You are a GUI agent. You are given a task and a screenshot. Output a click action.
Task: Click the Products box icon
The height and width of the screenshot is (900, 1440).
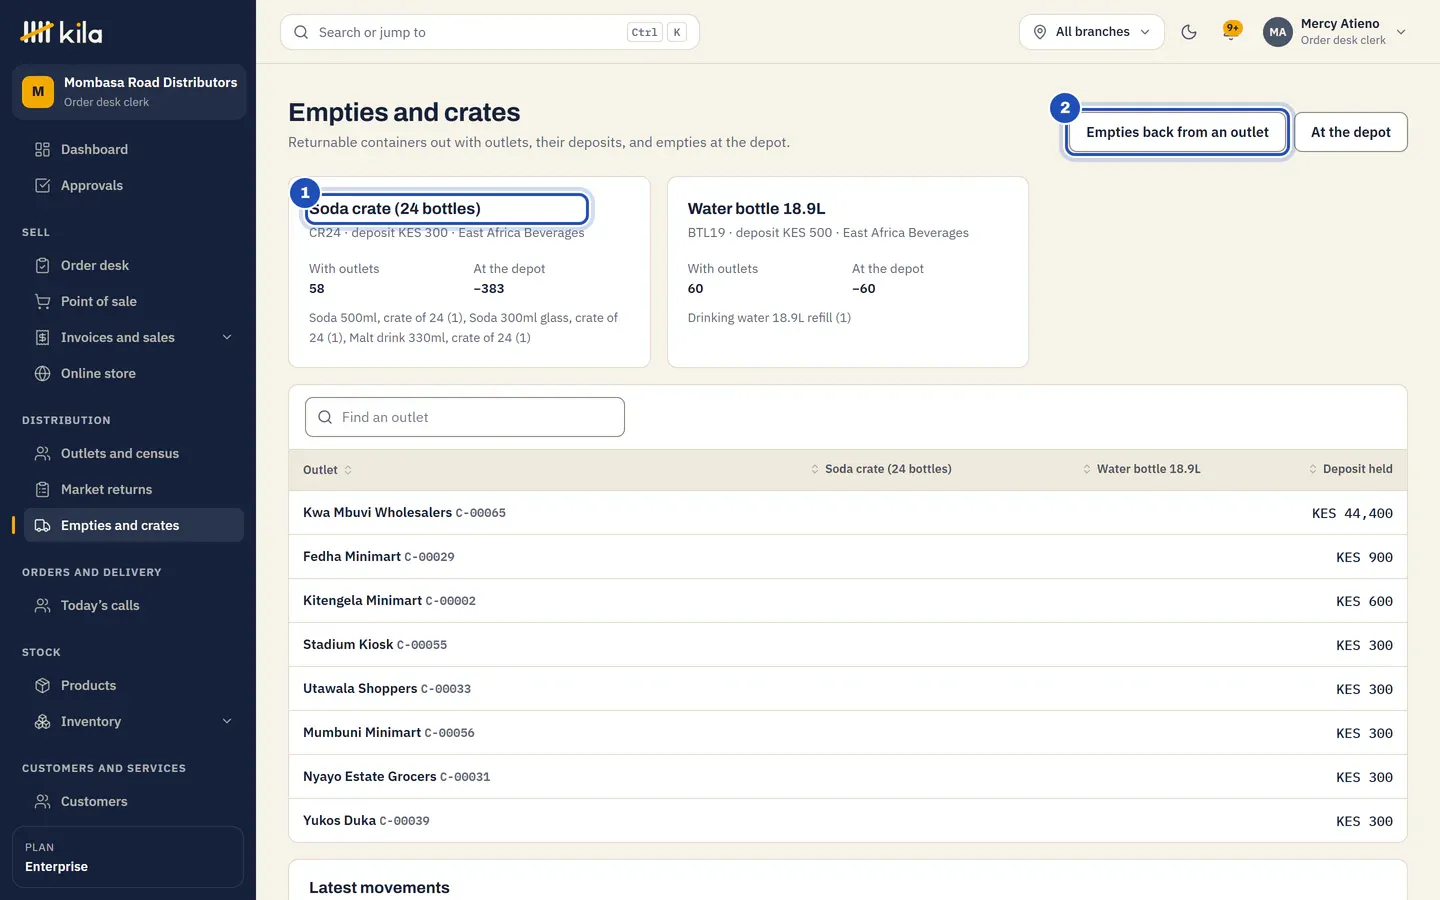click(x=42, y=686)
